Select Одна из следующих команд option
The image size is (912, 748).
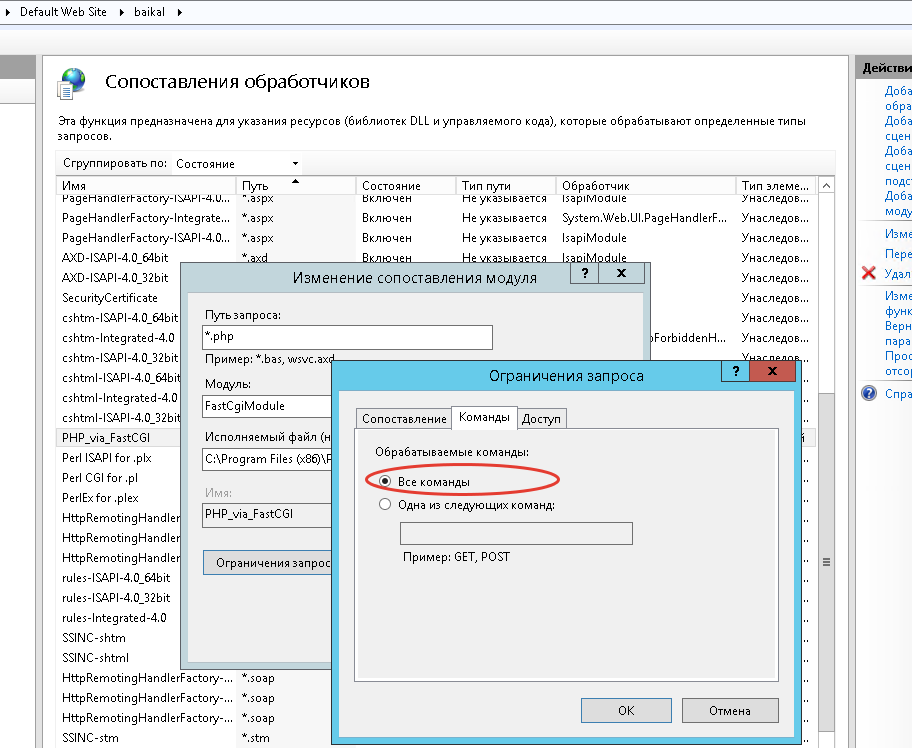[x=385, y=505]
